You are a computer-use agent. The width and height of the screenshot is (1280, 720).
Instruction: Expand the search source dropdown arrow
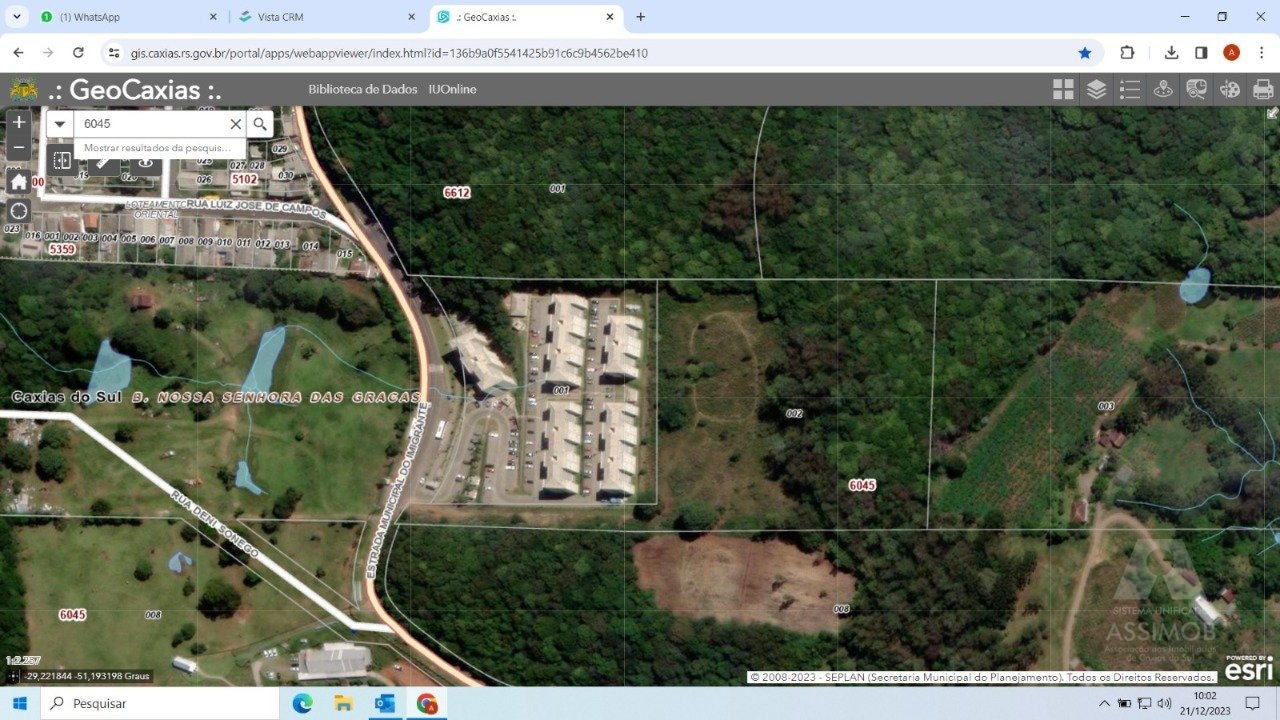click(60, 124)
